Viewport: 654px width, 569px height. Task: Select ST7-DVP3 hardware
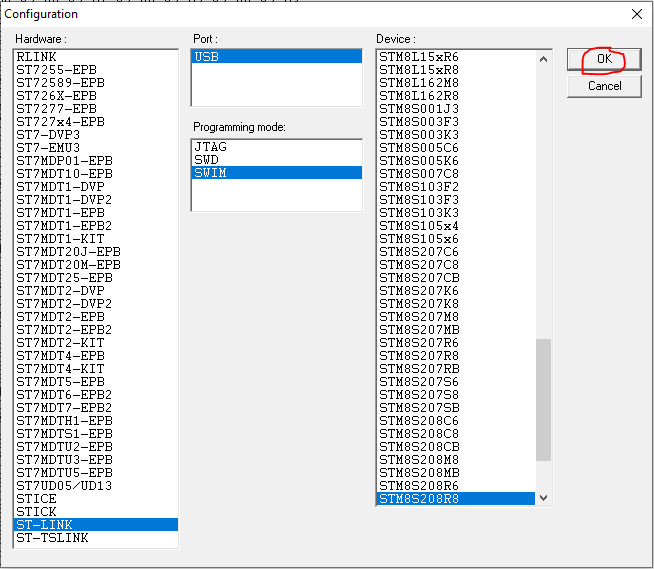(x=96, y=135)
